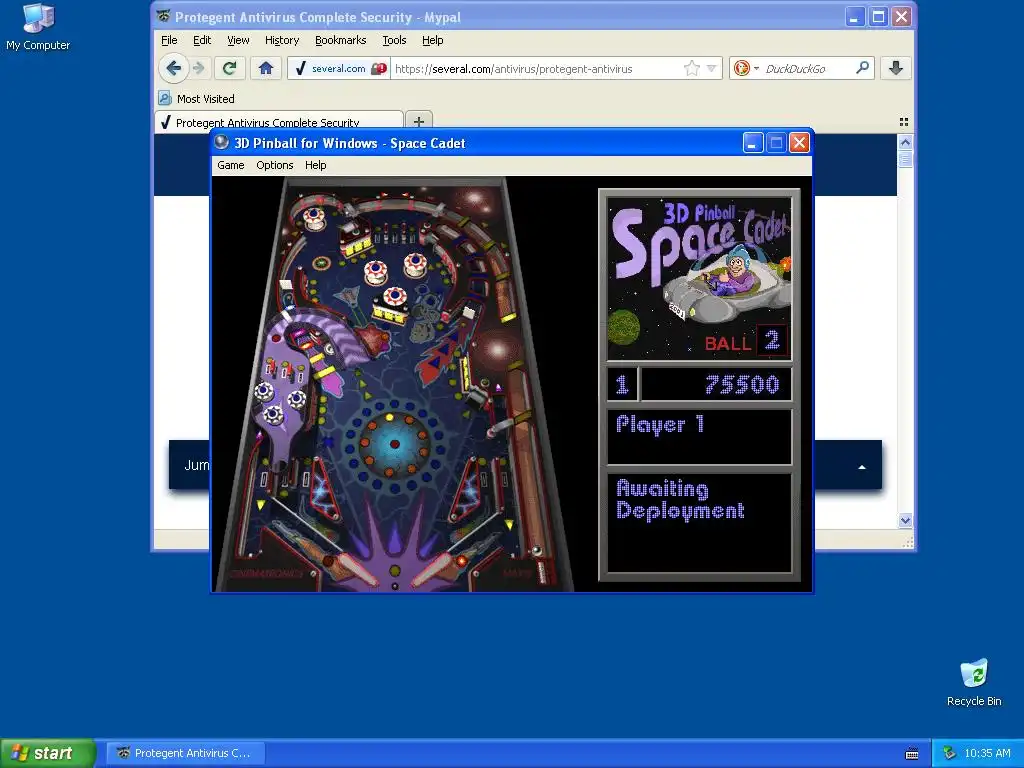The width and height of the screenshot is (1024, 768).
Task: Click the Player 1 text panel
Action: tap(699, 437)
